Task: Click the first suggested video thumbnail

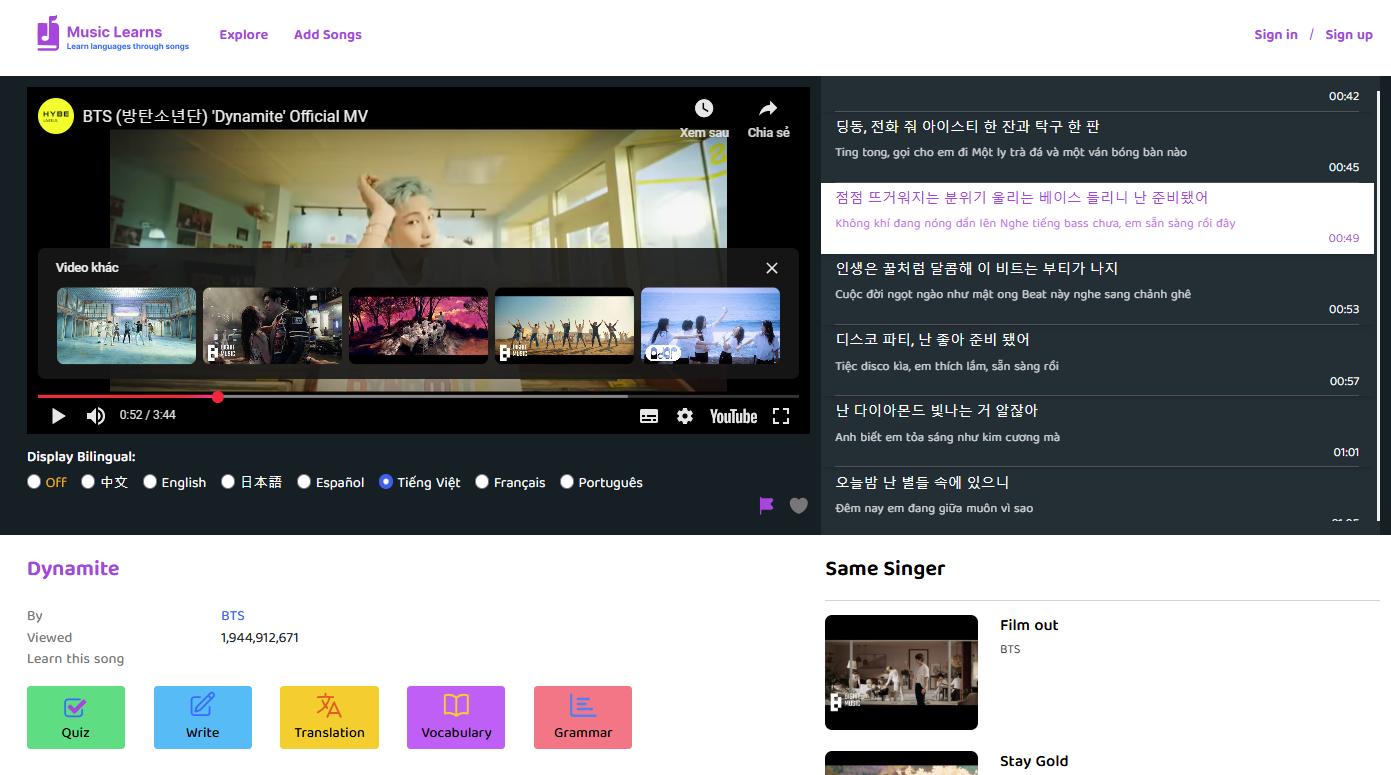Action: 126,326
